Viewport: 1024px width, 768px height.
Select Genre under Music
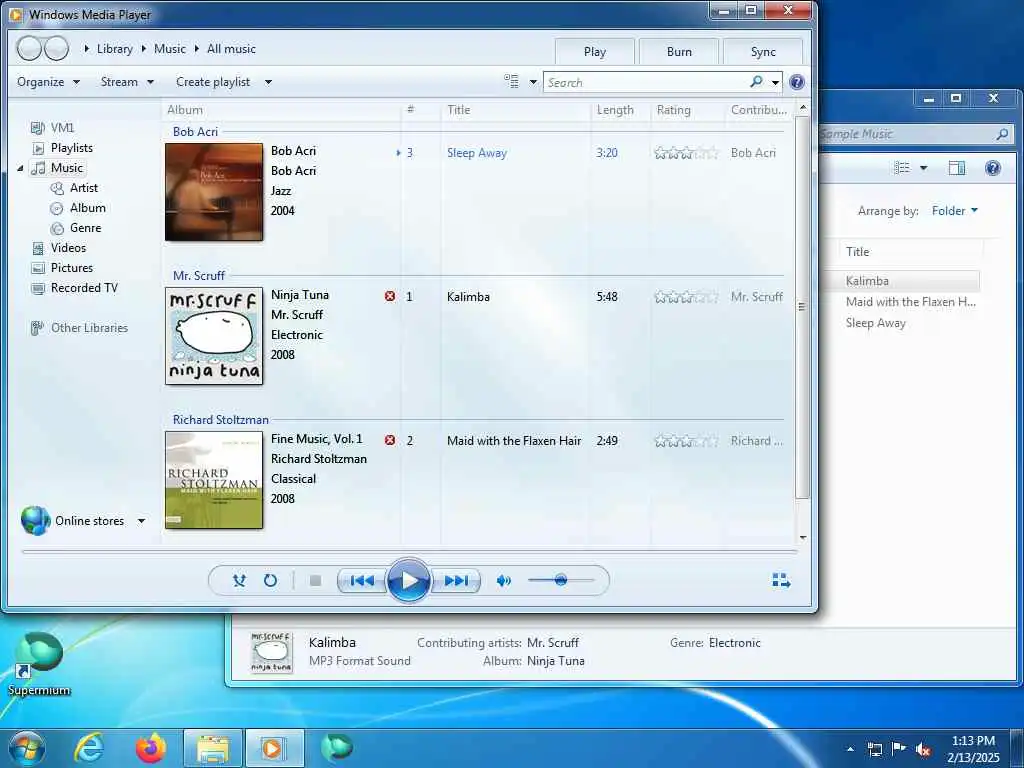point(76,228)
